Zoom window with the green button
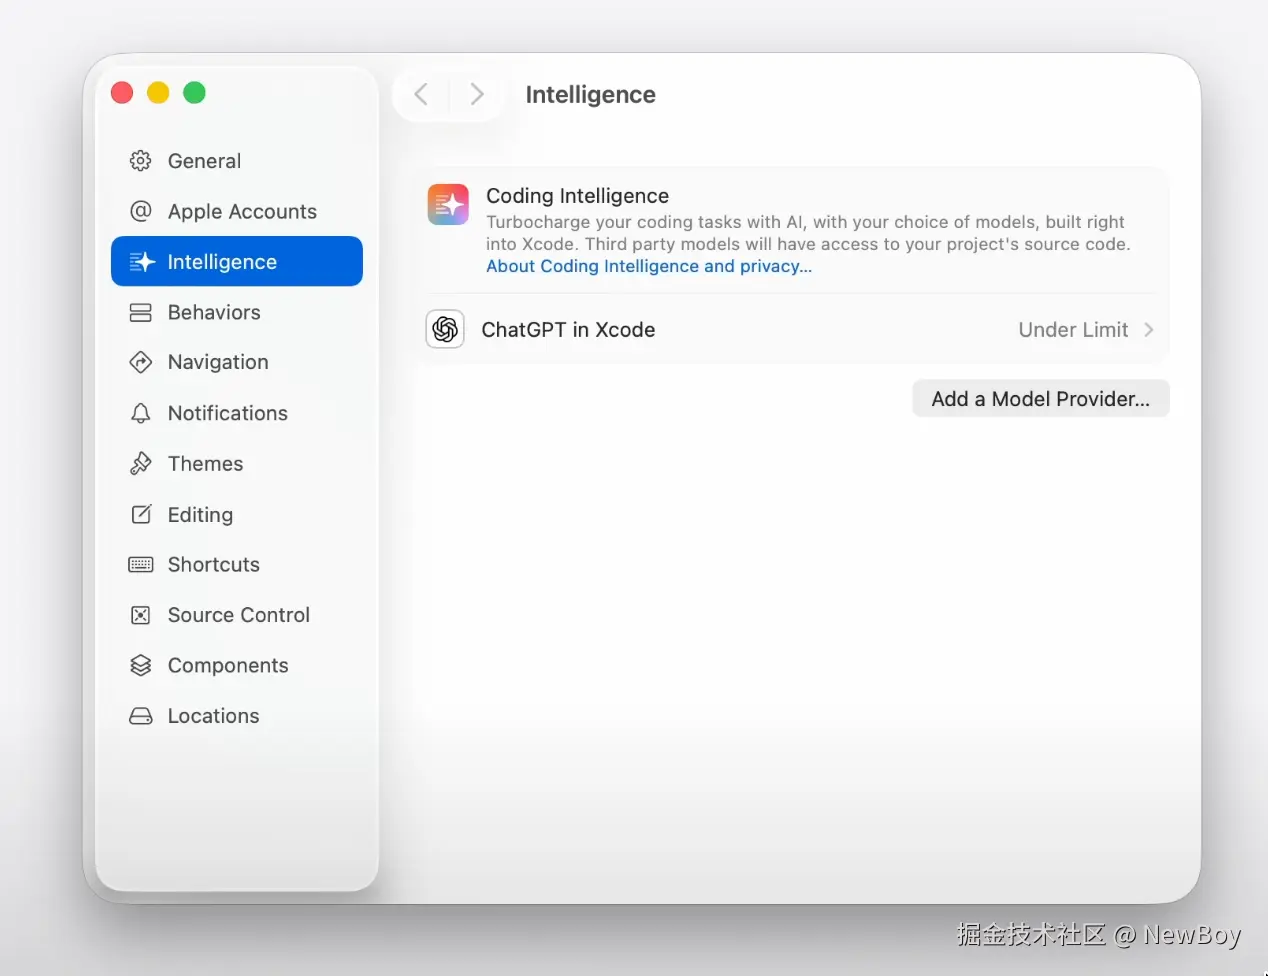Screen dimensions: 1268x976 [x=194, y=93]
